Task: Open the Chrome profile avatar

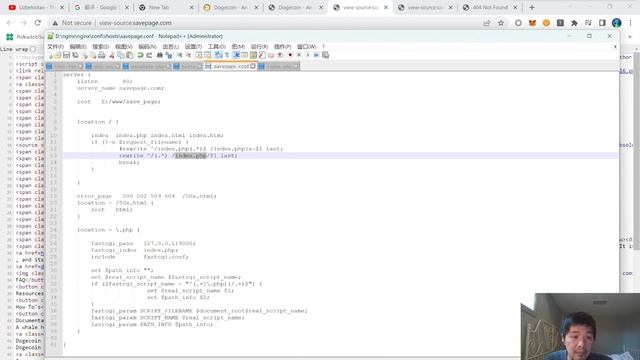Action: point(616,23)
